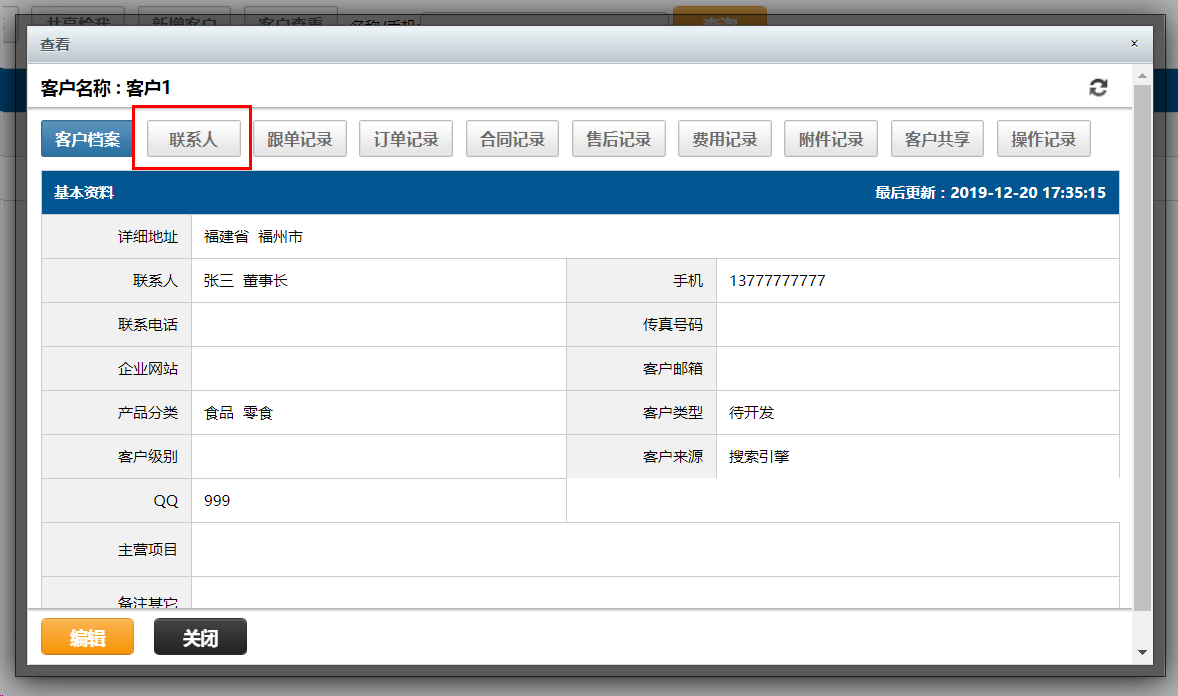The width and height of the screenshot is (1178, 696).
Task: Click the 客户级别 field label
Action: (147, 456)
